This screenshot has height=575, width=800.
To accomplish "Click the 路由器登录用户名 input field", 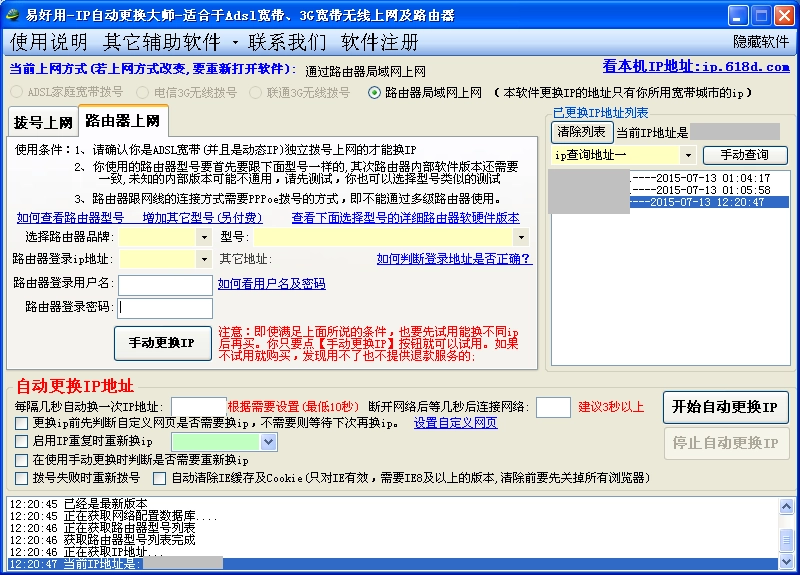I will coord(165,285).
